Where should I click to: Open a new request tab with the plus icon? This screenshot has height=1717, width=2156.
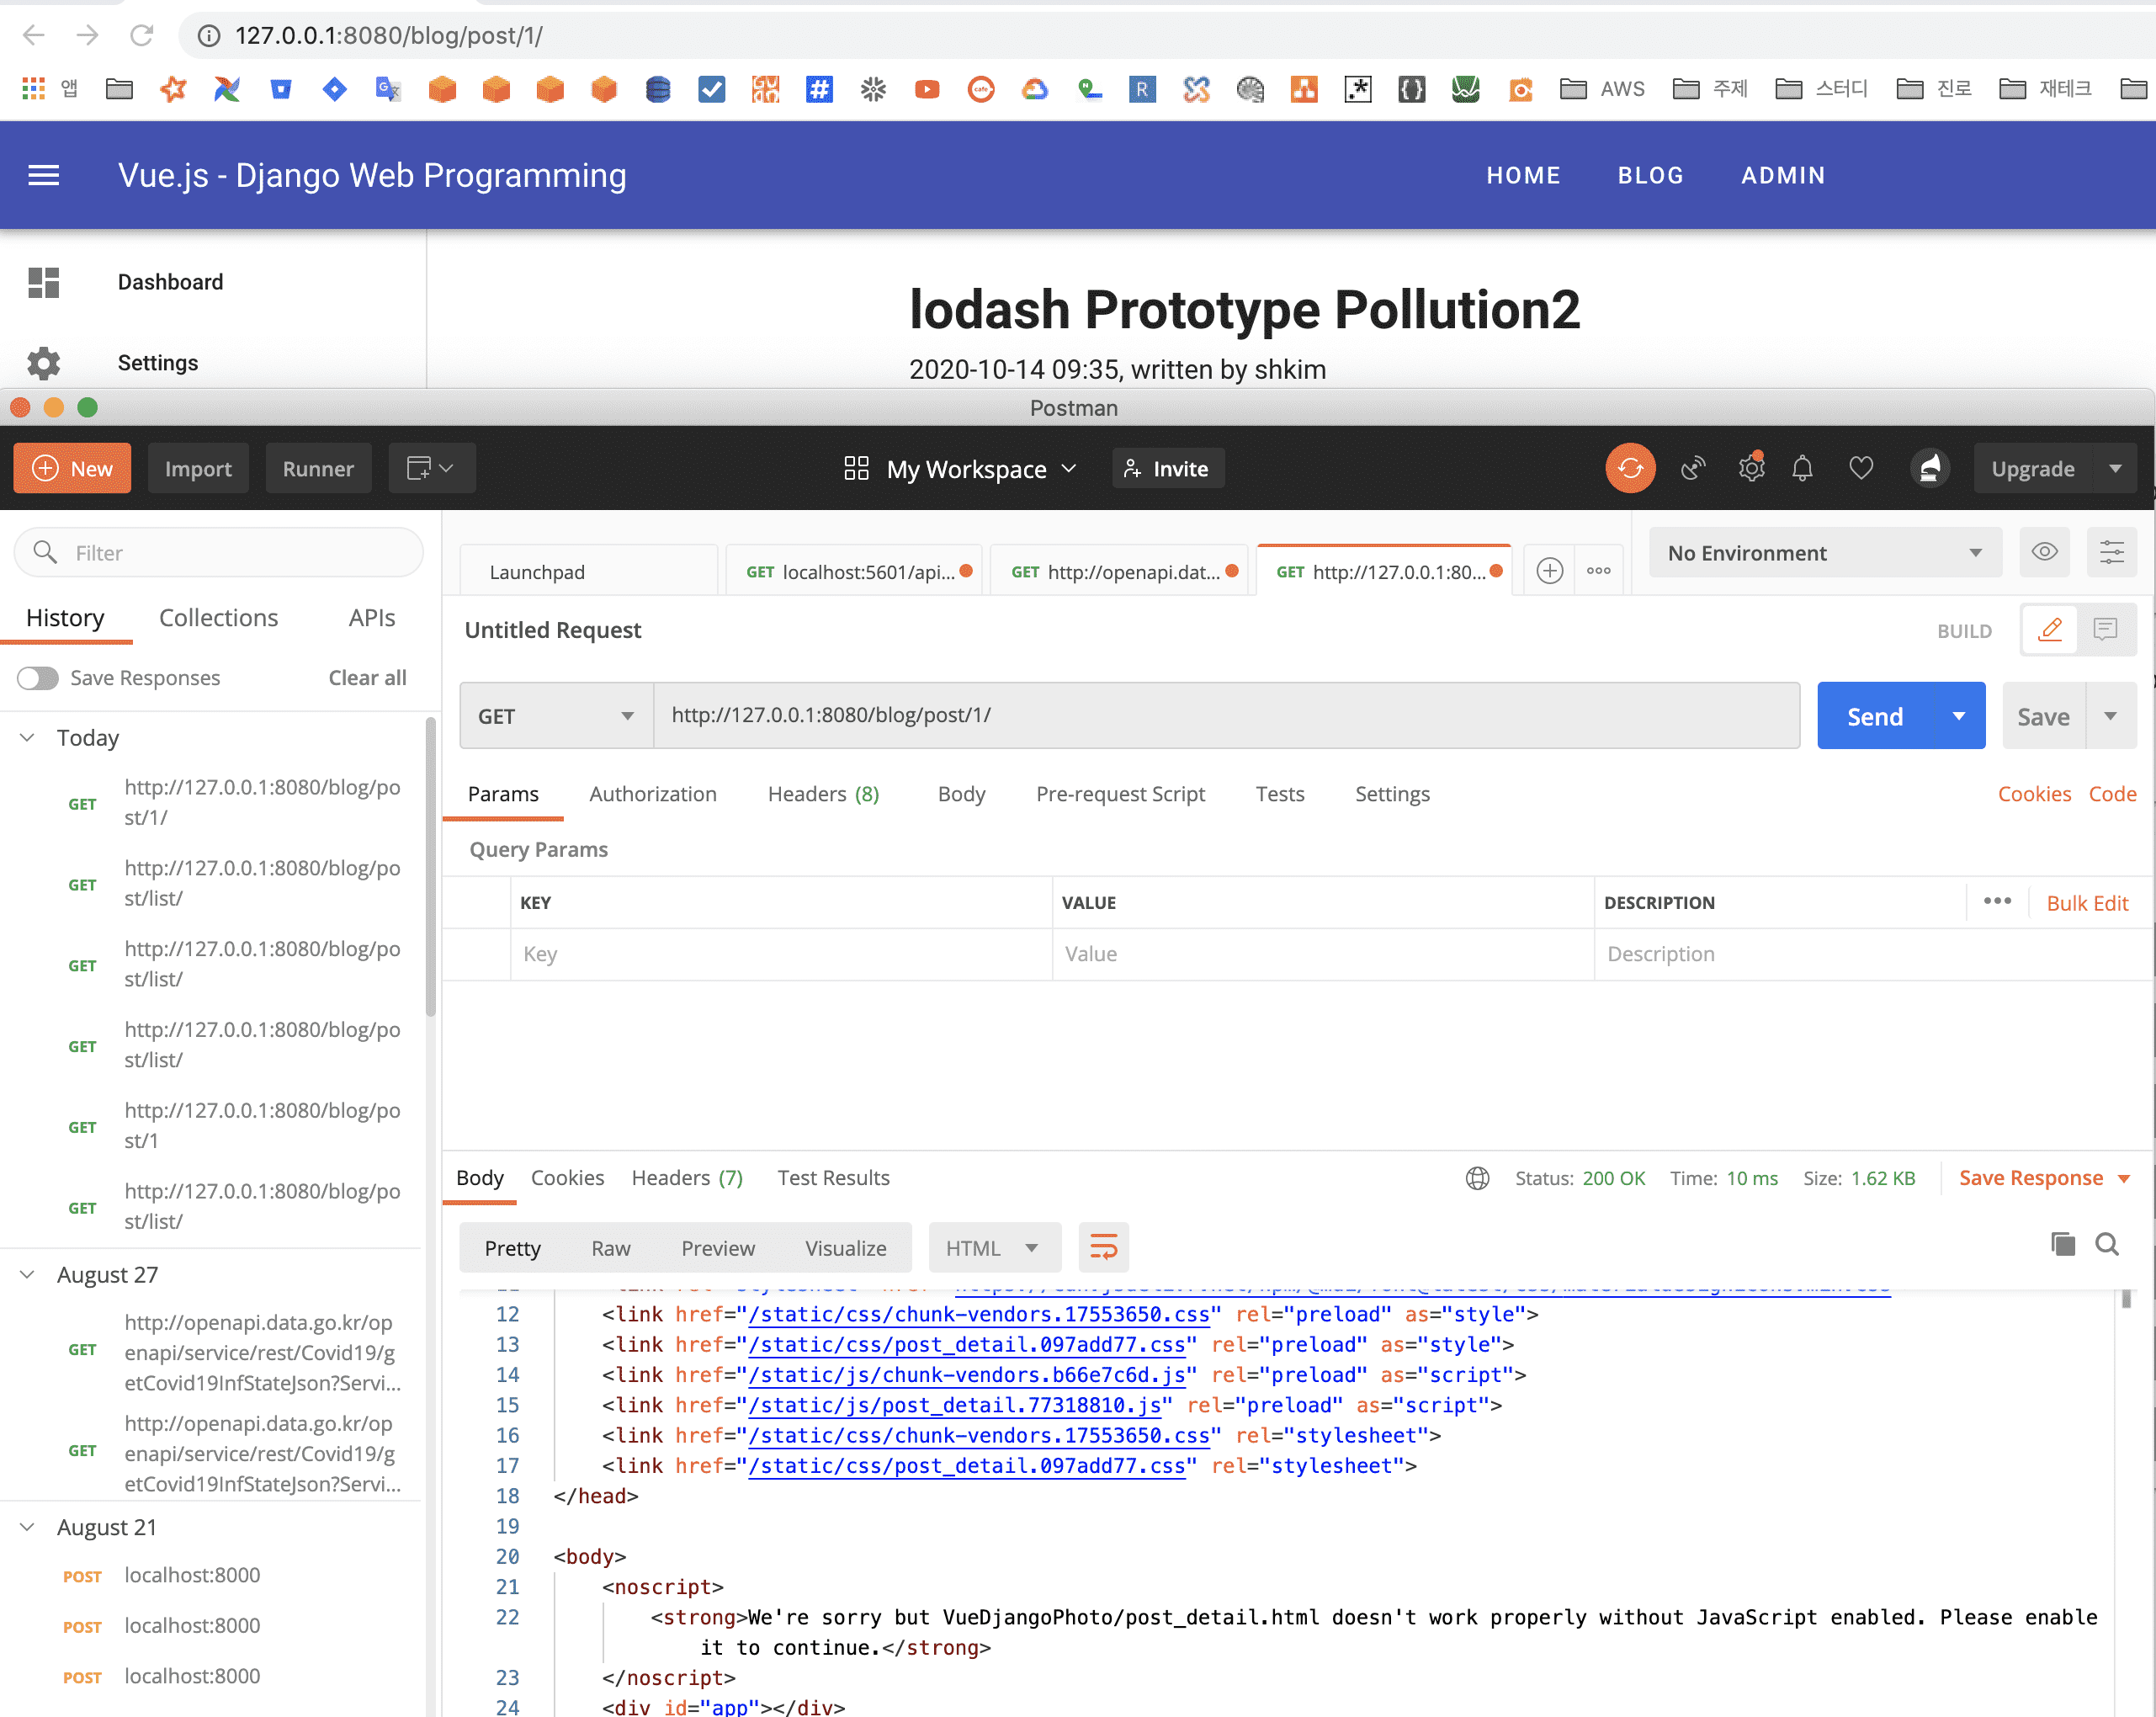1549,571
